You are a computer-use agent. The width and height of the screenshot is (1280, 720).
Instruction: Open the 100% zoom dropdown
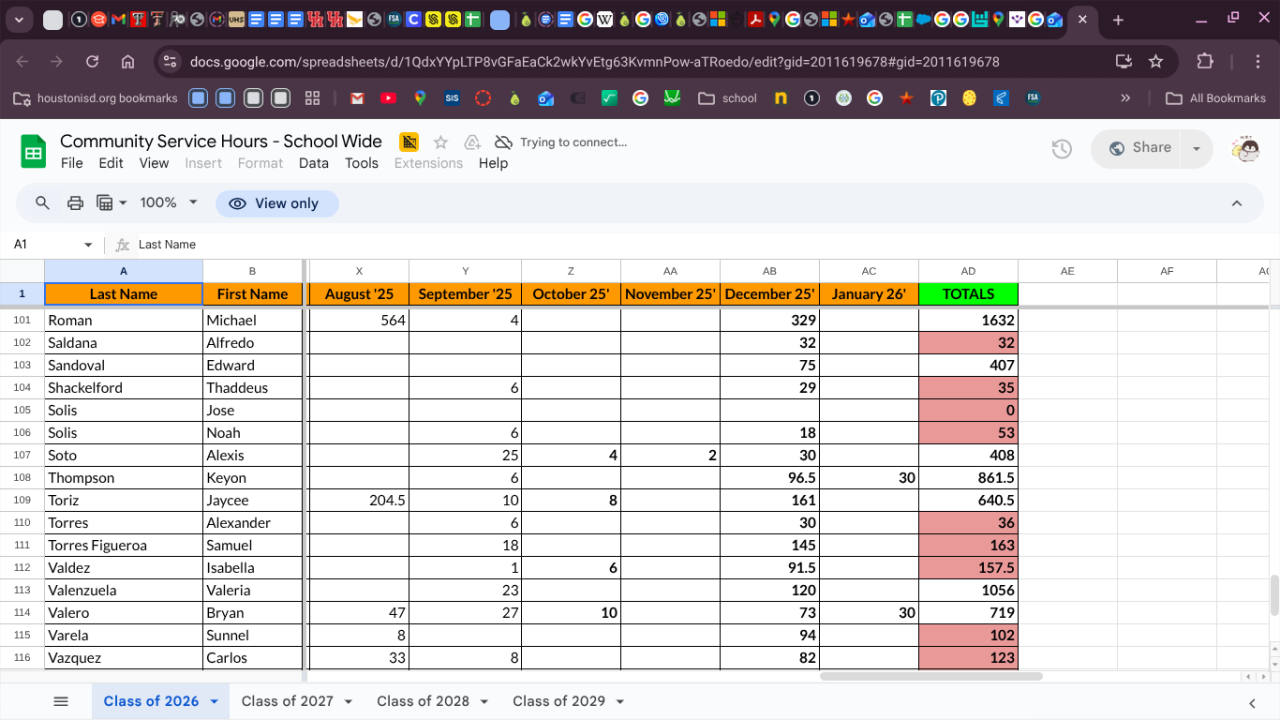[168, 203]
